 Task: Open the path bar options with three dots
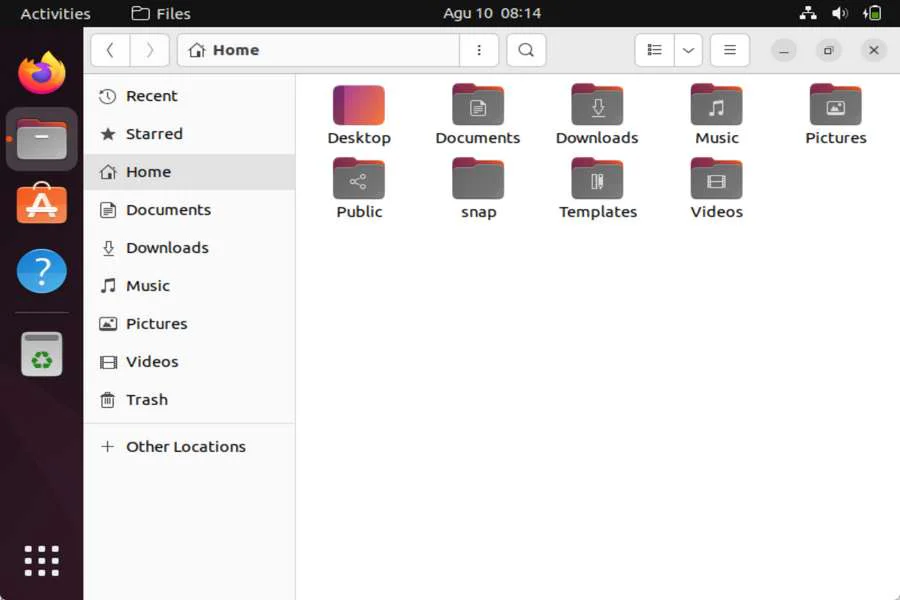click(479, 50)
